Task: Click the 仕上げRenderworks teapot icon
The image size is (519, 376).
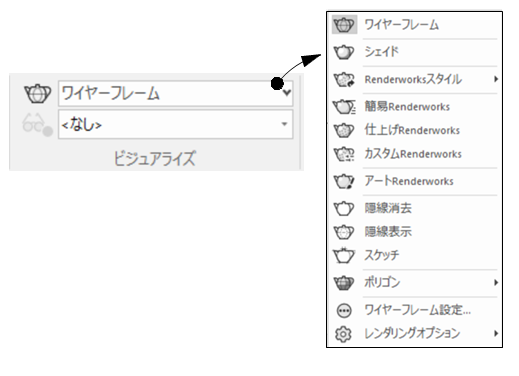Action: (x=344, y=130)
